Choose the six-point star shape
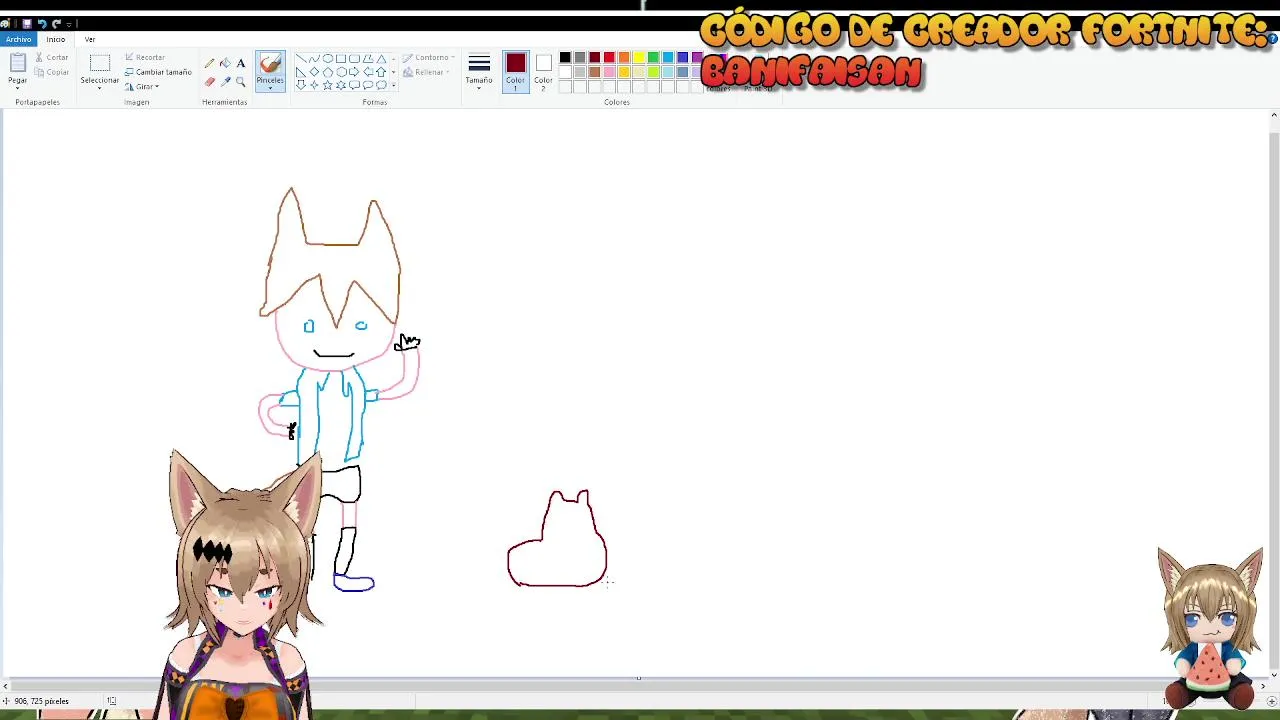This screenshot has width=1280, height=720. pos(341,85)
